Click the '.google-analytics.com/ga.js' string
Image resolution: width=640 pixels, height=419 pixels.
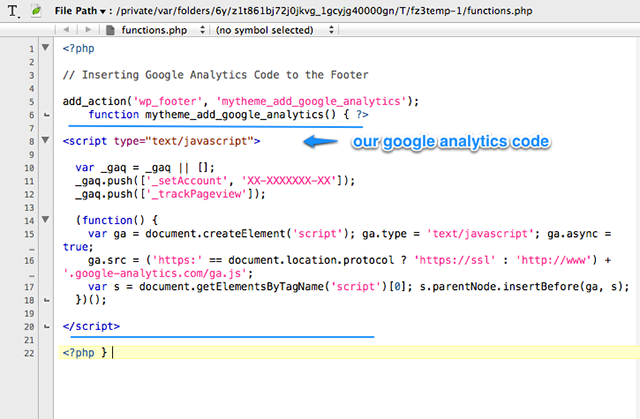(155, 273)
